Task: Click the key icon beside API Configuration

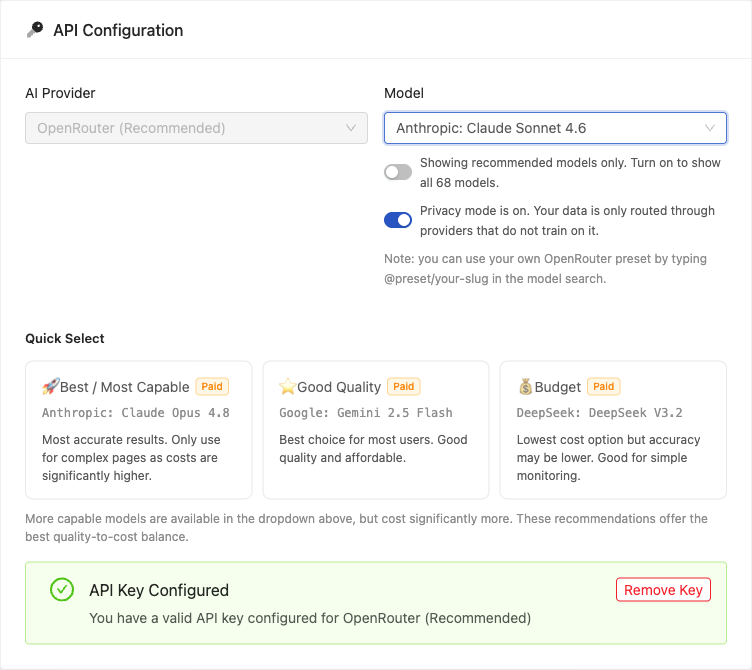Action: (x=35, y=30)
